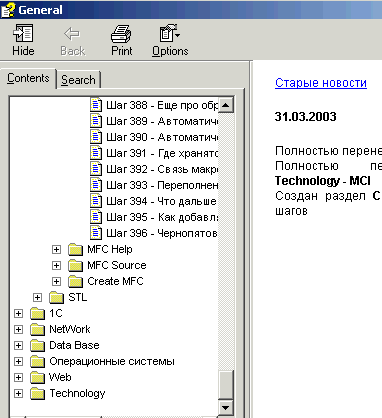Viewport: 382px width, 418px height.
Task: Open topic text Шаг 389 - Автоматич
Action: tap(162, 121)
